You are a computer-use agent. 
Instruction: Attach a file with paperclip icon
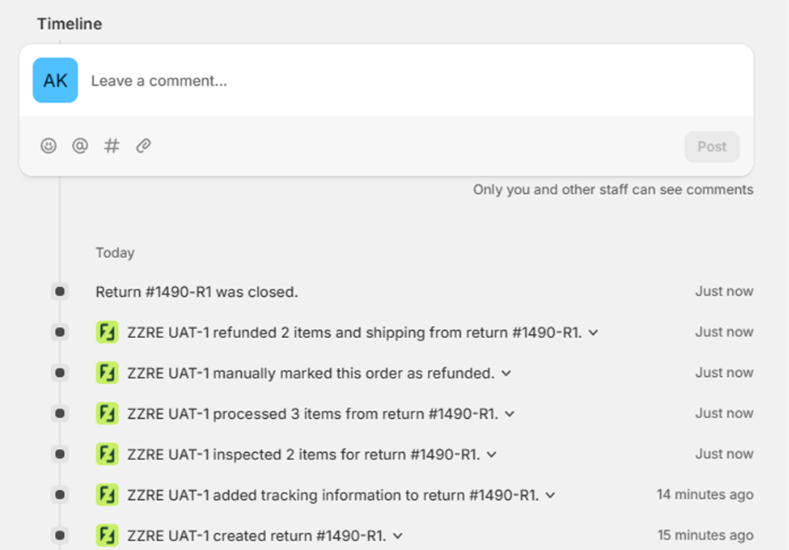(143, 146)
